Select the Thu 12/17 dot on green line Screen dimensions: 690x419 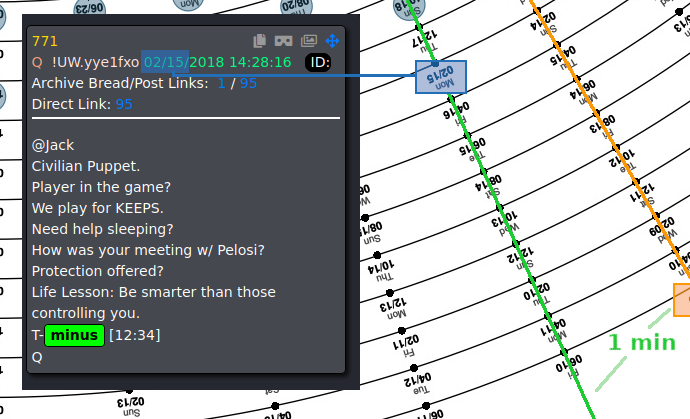click(x=419, y=27)
